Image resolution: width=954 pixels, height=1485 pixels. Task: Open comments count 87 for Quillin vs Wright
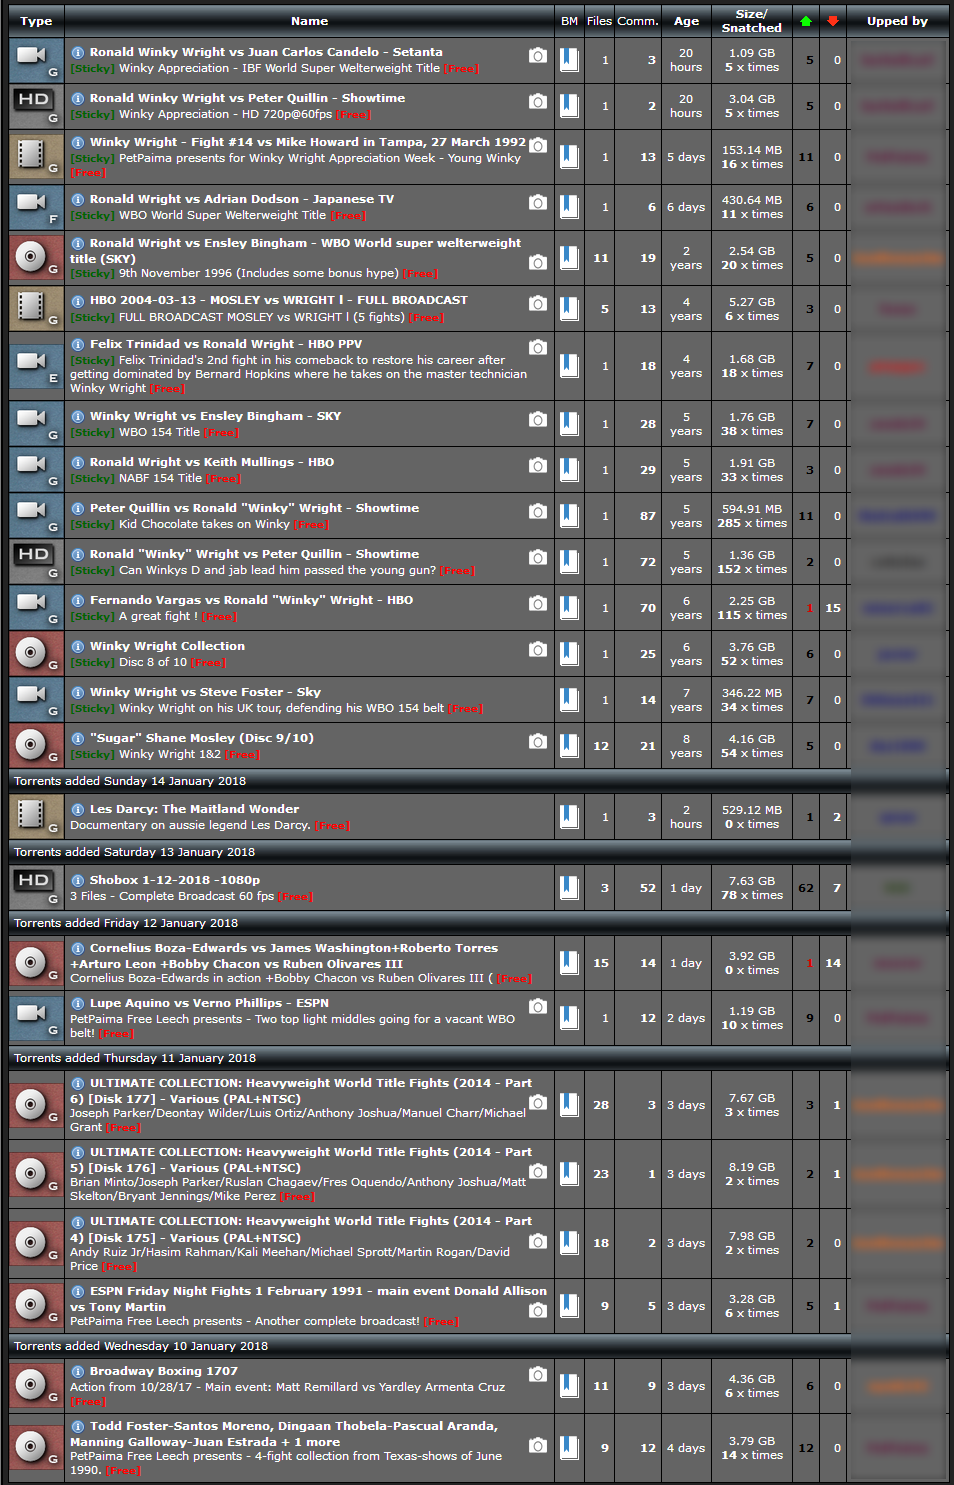[648, 516]
